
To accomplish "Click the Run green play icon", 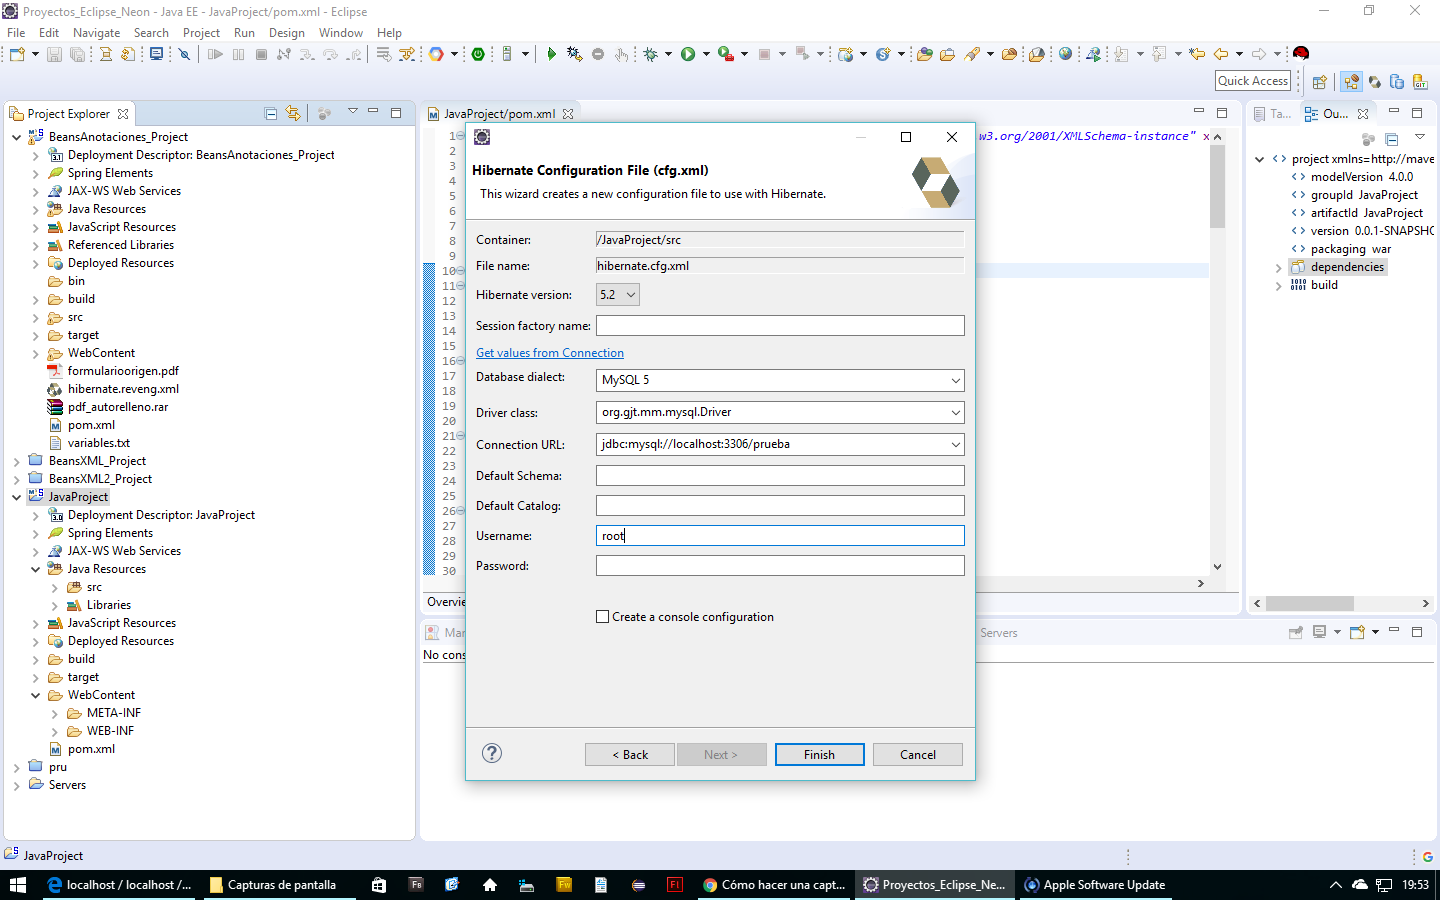I will point(688,54).
